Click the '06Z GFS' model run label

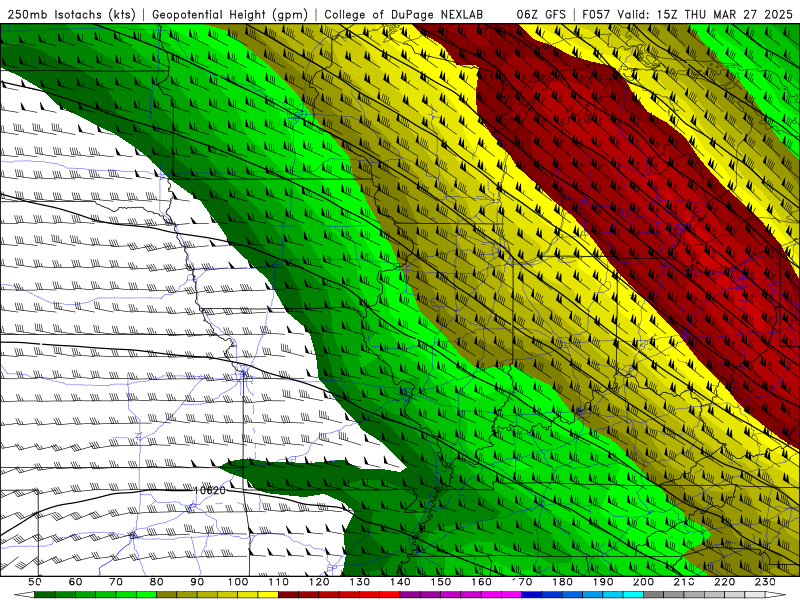(x=541, y=14)
